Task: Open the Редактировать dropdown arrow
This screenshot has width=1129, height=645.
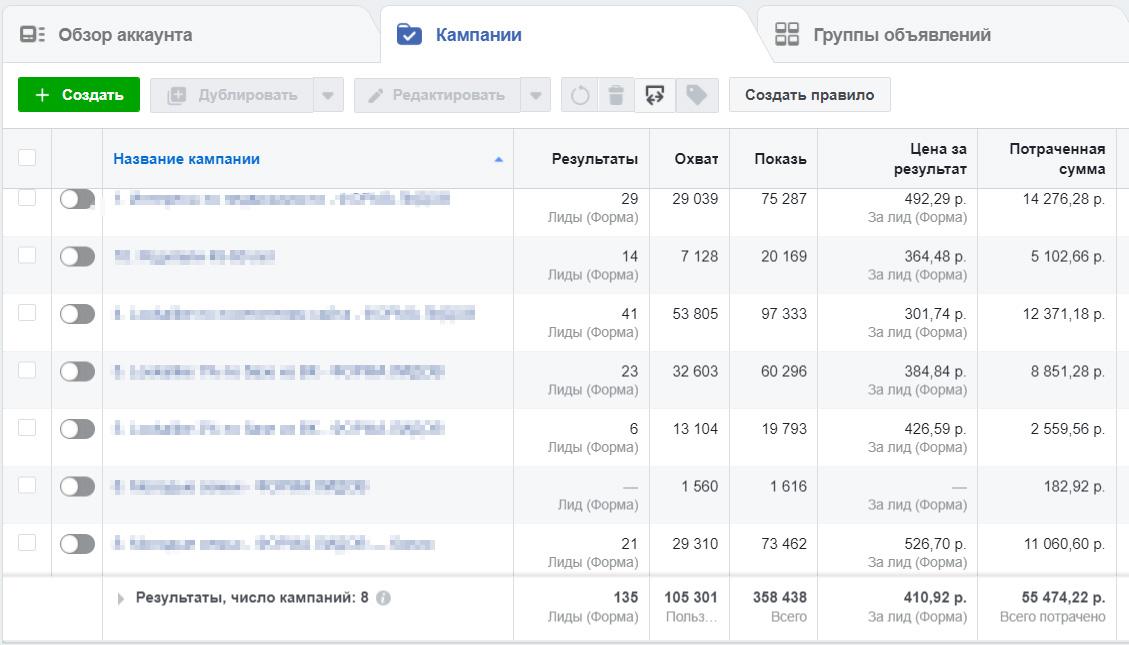Action: 537,95
